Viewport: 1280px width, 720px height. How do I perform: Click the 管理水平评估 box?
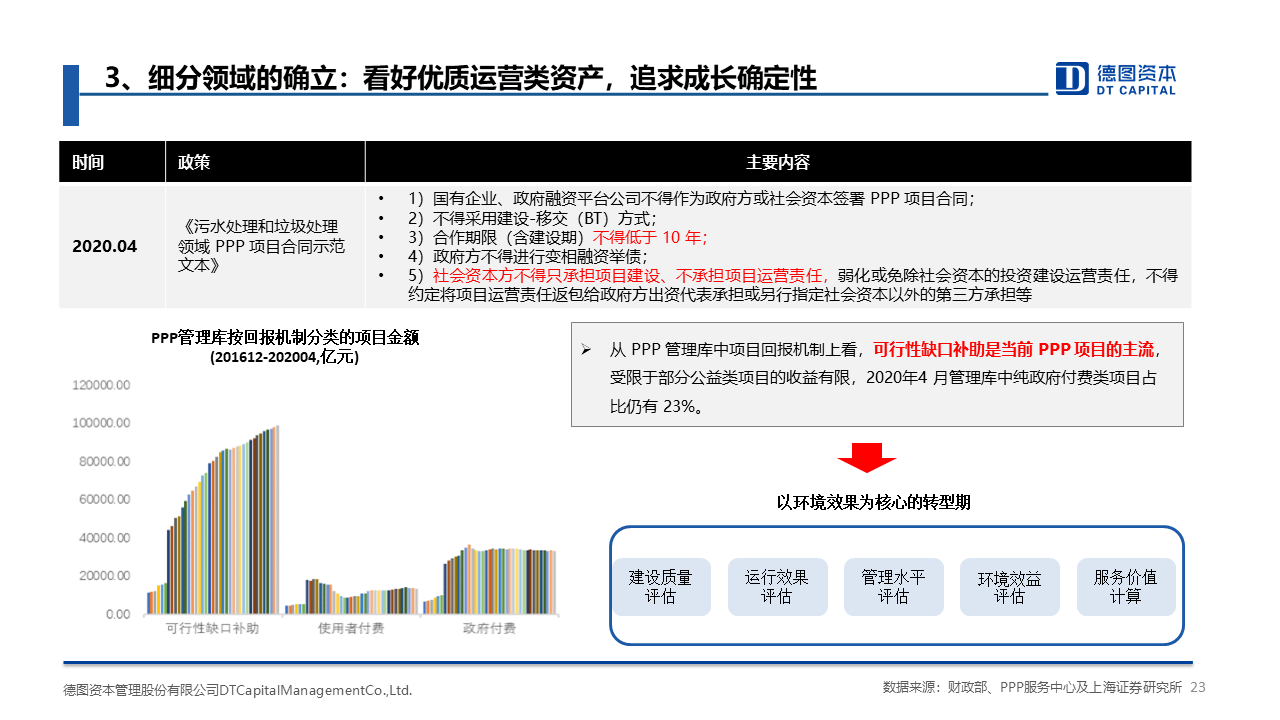(x=893, y=586)
